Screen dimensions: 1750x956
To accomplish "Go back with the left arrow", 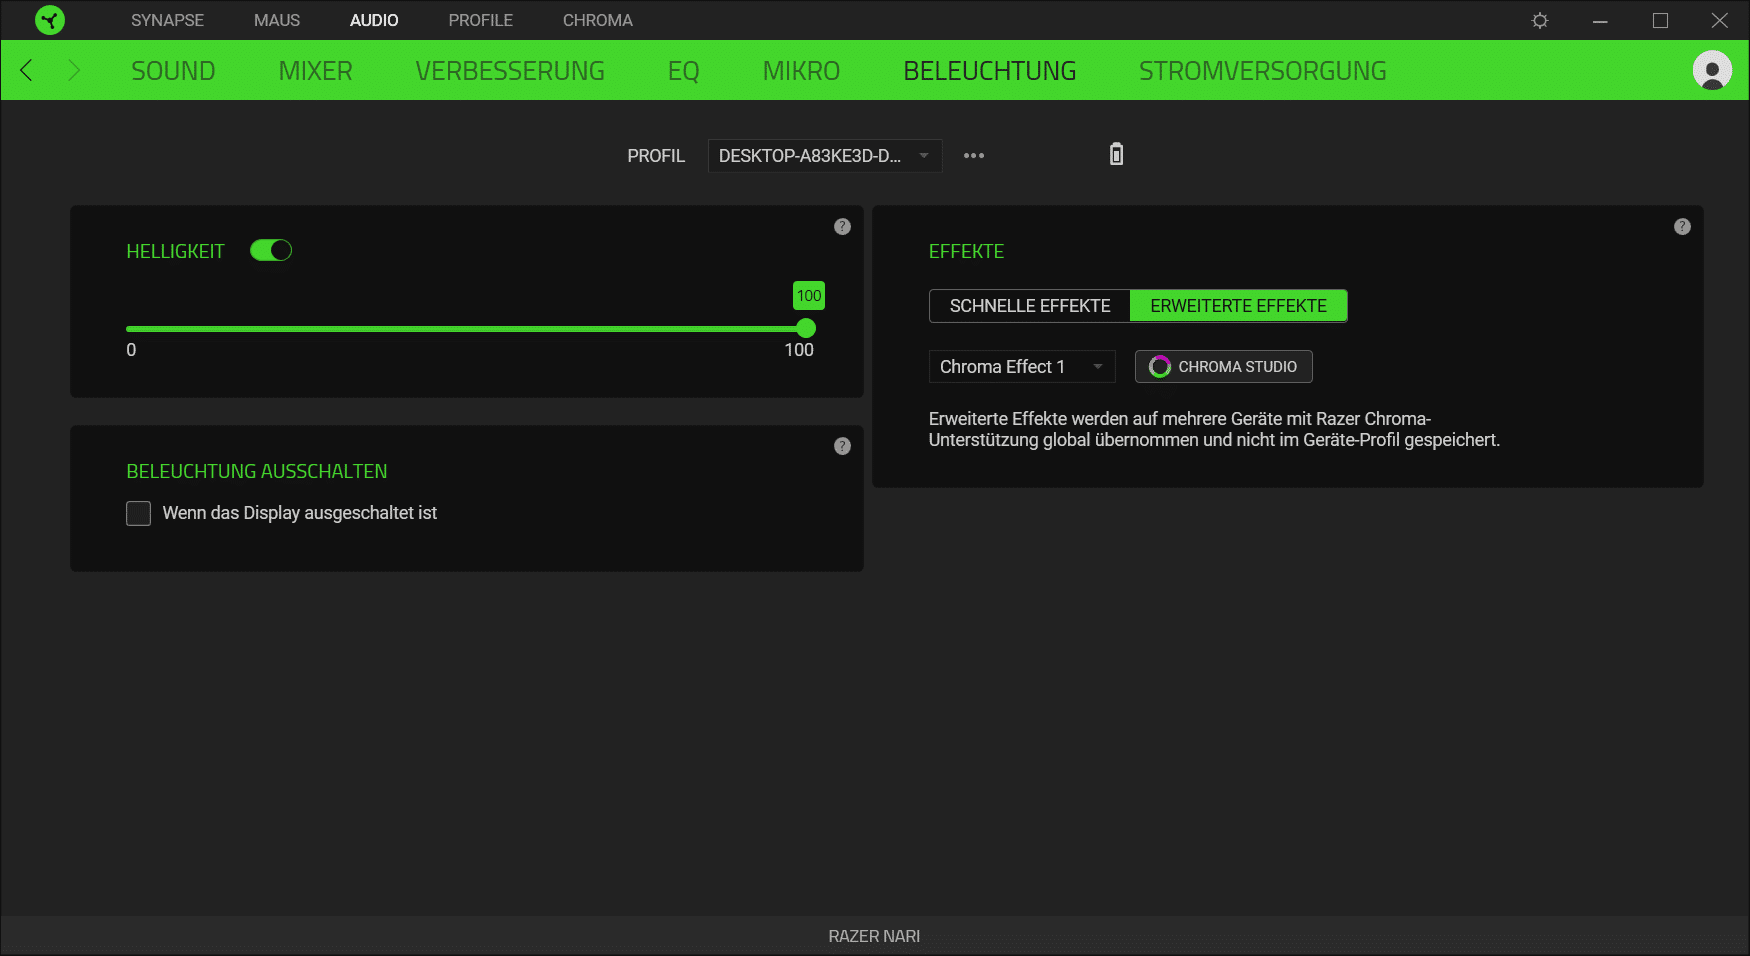I will tap(27, 70).
